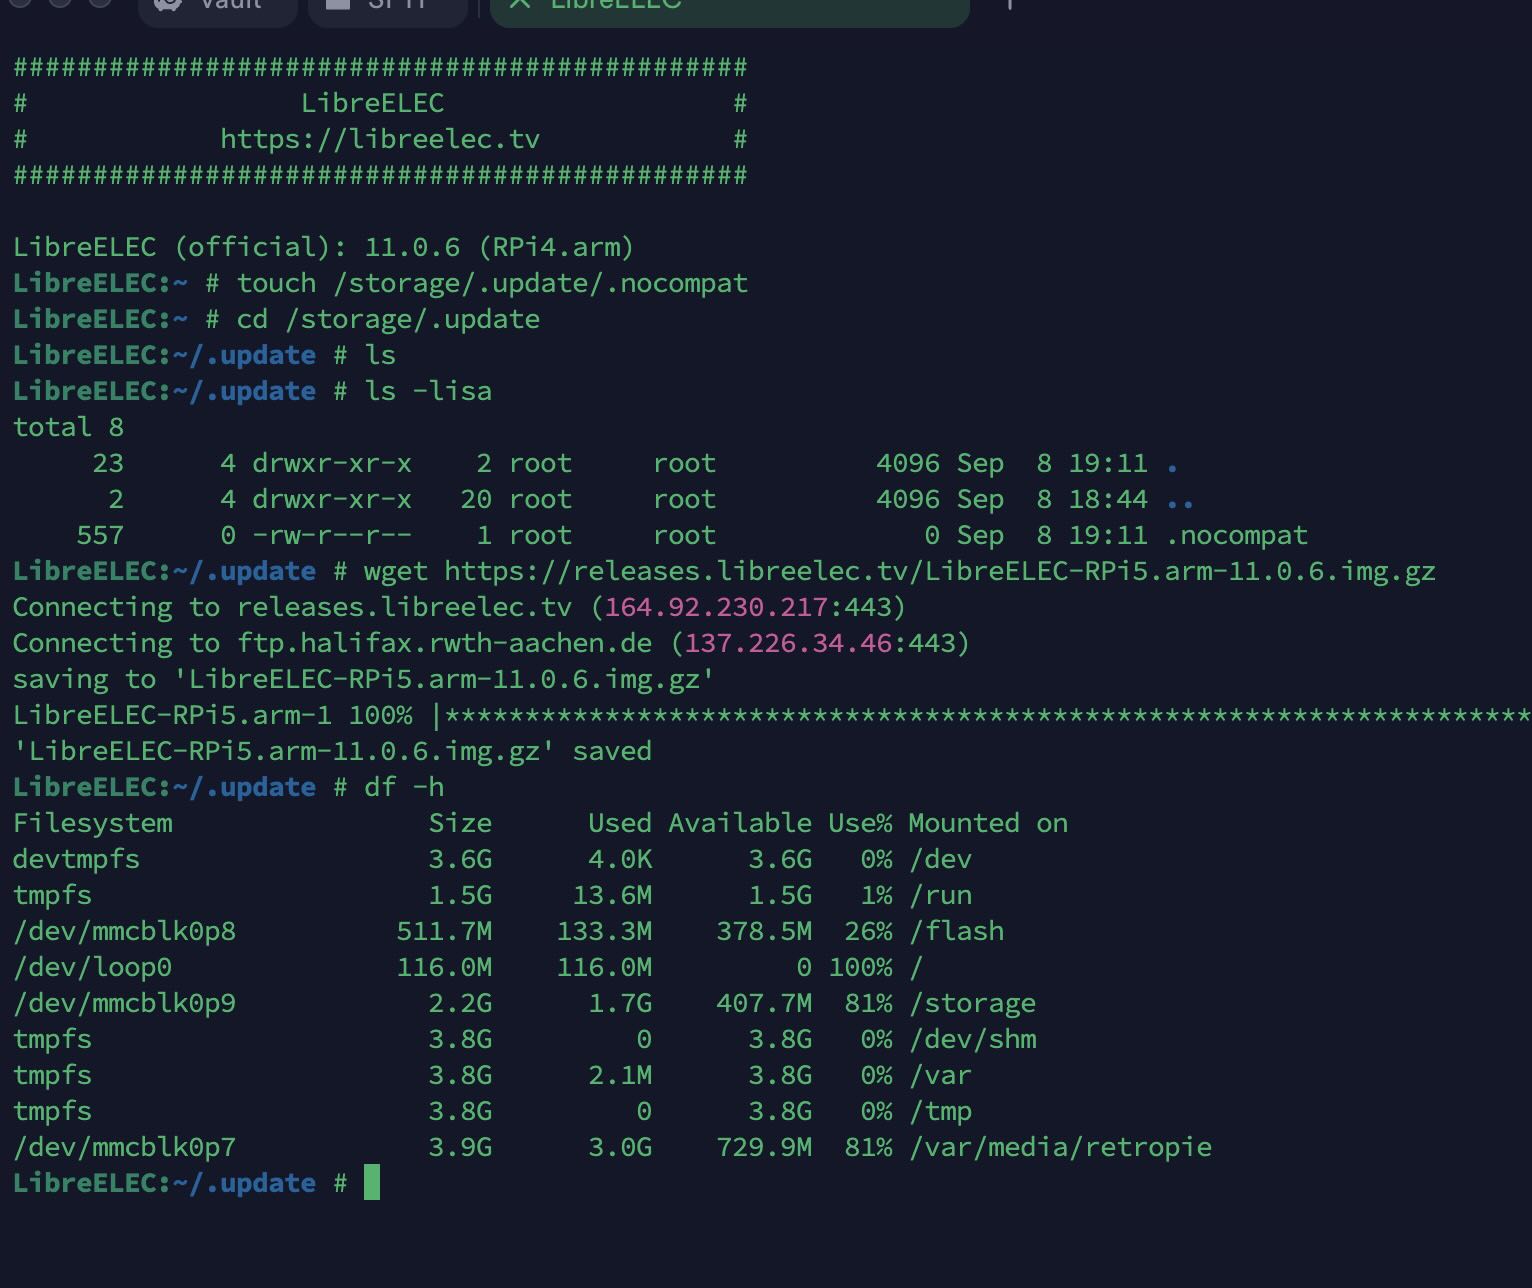This screenshot has width=1532, height=1288.
Task: Click the .nocompat filename in the listing
Action: (1237, 535)
